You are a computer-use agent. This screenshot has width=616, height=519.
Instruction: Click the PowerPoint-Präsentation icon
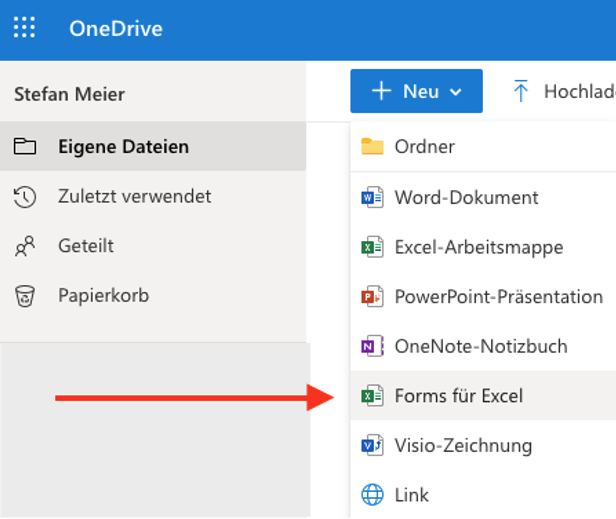click(x=372, y=297)
